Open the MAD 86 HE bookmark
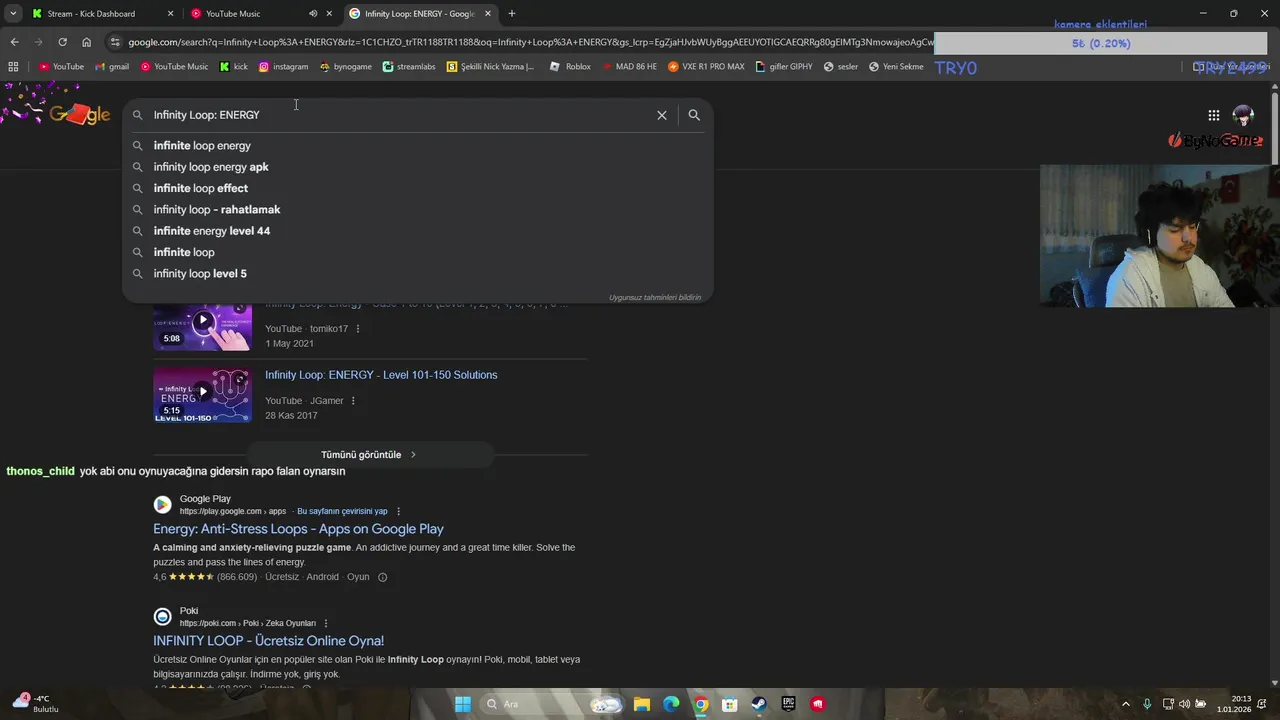 (x=628, y=67)
